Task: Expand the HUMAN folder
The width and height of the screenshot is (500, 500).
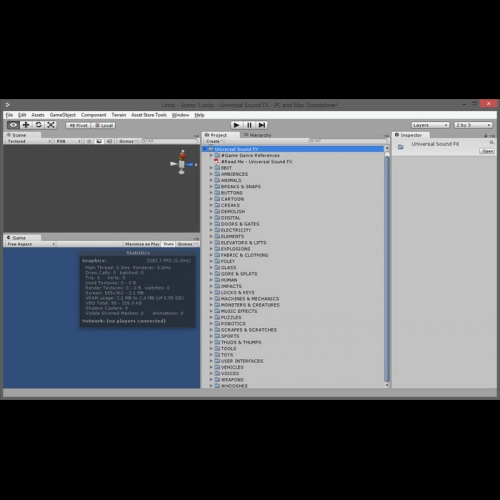Action: [x=211, y=280]
